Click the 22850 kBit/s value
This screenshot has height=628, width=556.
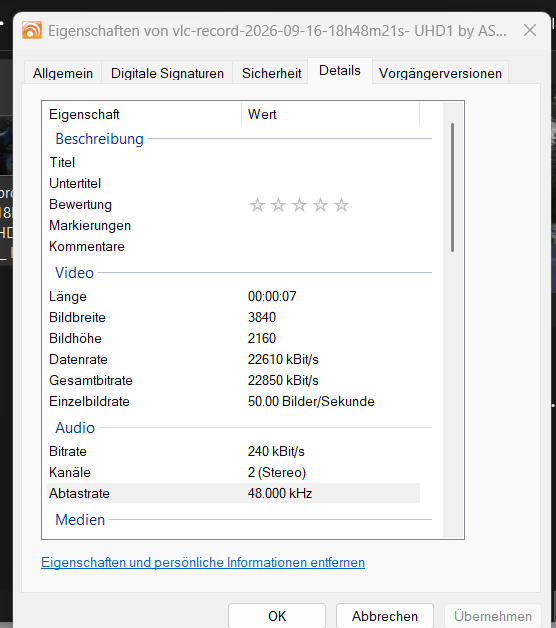pyautogui.click(x=283, y=380)
